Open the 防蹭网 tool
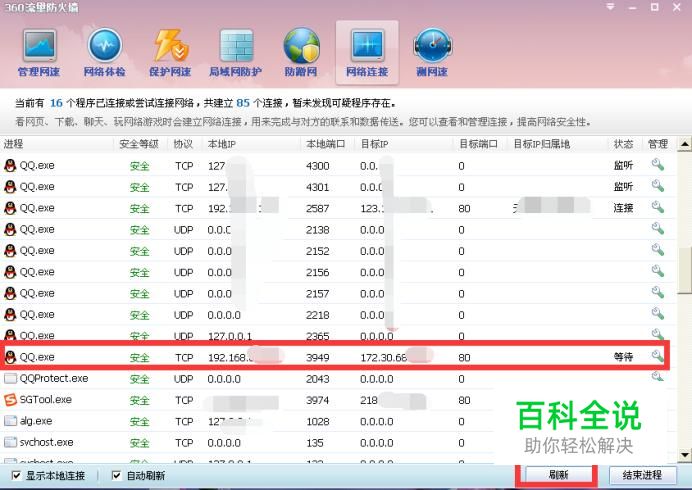Image resolution: width=692 pixels, height=490 pixels. [x=301, y=53]
